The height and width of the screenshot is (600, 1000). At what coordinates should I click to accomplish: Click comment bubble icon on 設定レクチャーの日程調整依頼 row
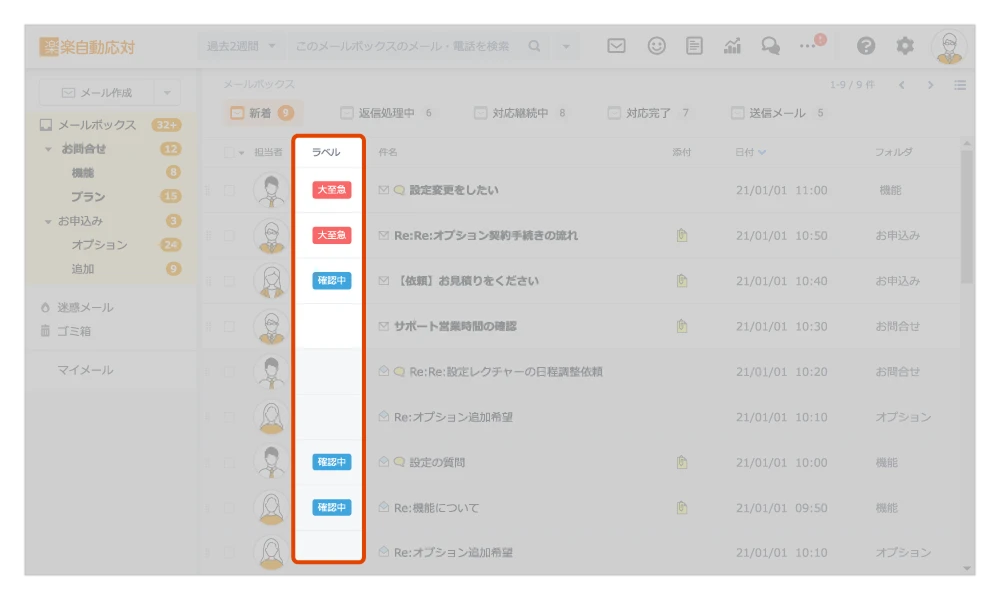399,372
